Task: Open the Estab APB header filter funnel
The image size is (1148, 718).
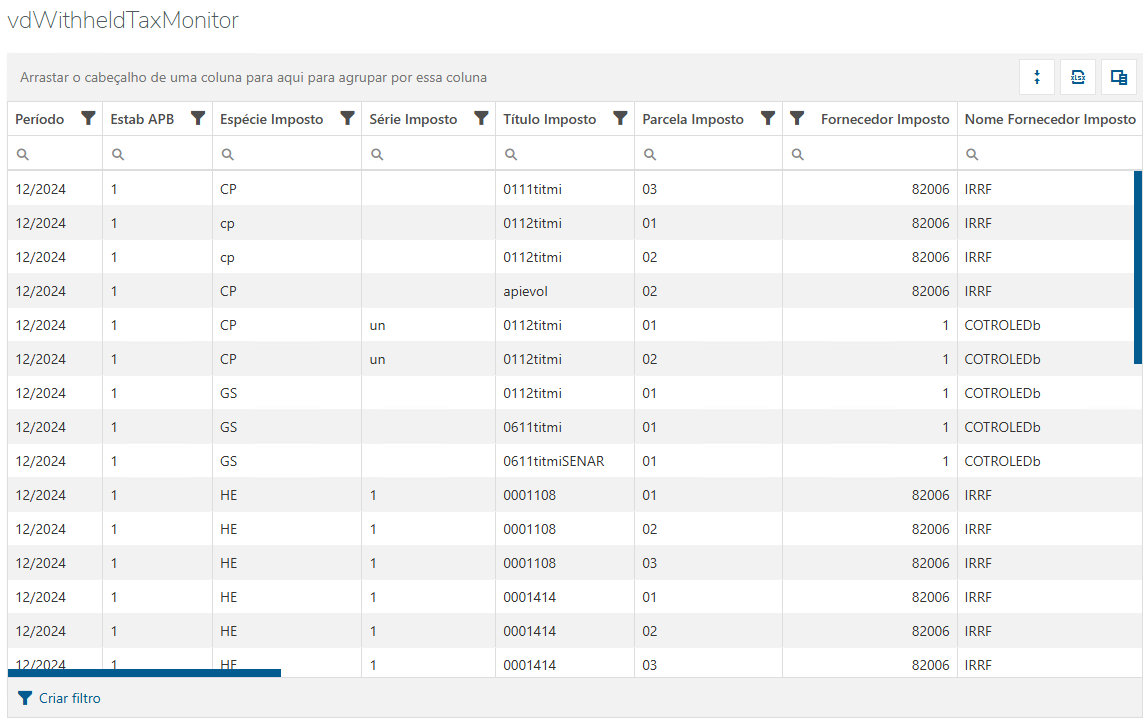Action: 198,118
